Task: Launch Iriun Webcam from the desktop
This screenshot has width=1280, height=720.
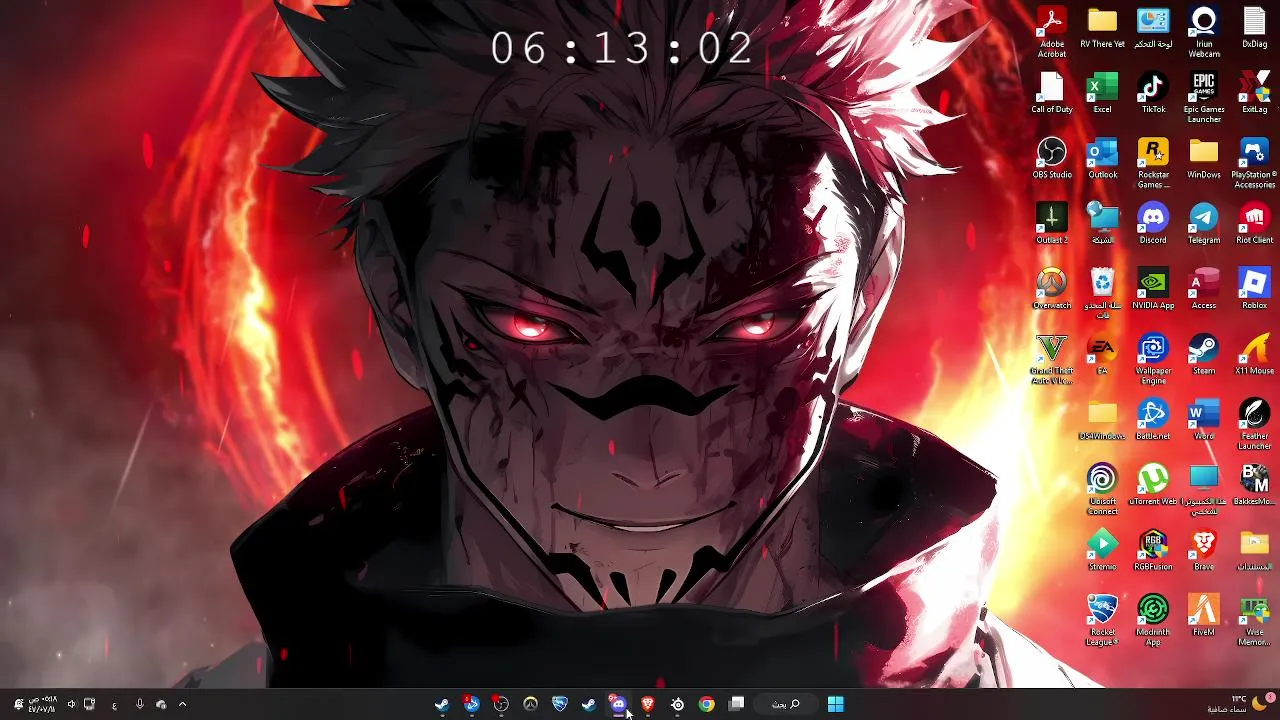Action: click(x=1204, y=32)
